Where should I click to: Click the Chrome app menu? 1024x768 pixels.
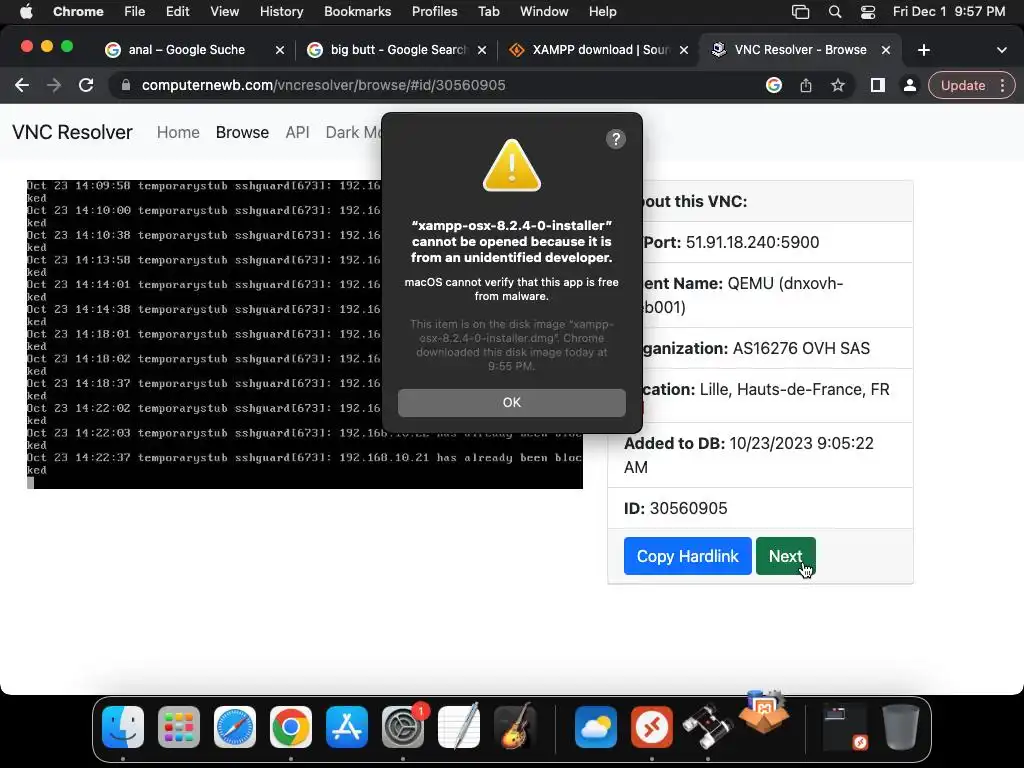pyautogui.click(x=78, y=11)
